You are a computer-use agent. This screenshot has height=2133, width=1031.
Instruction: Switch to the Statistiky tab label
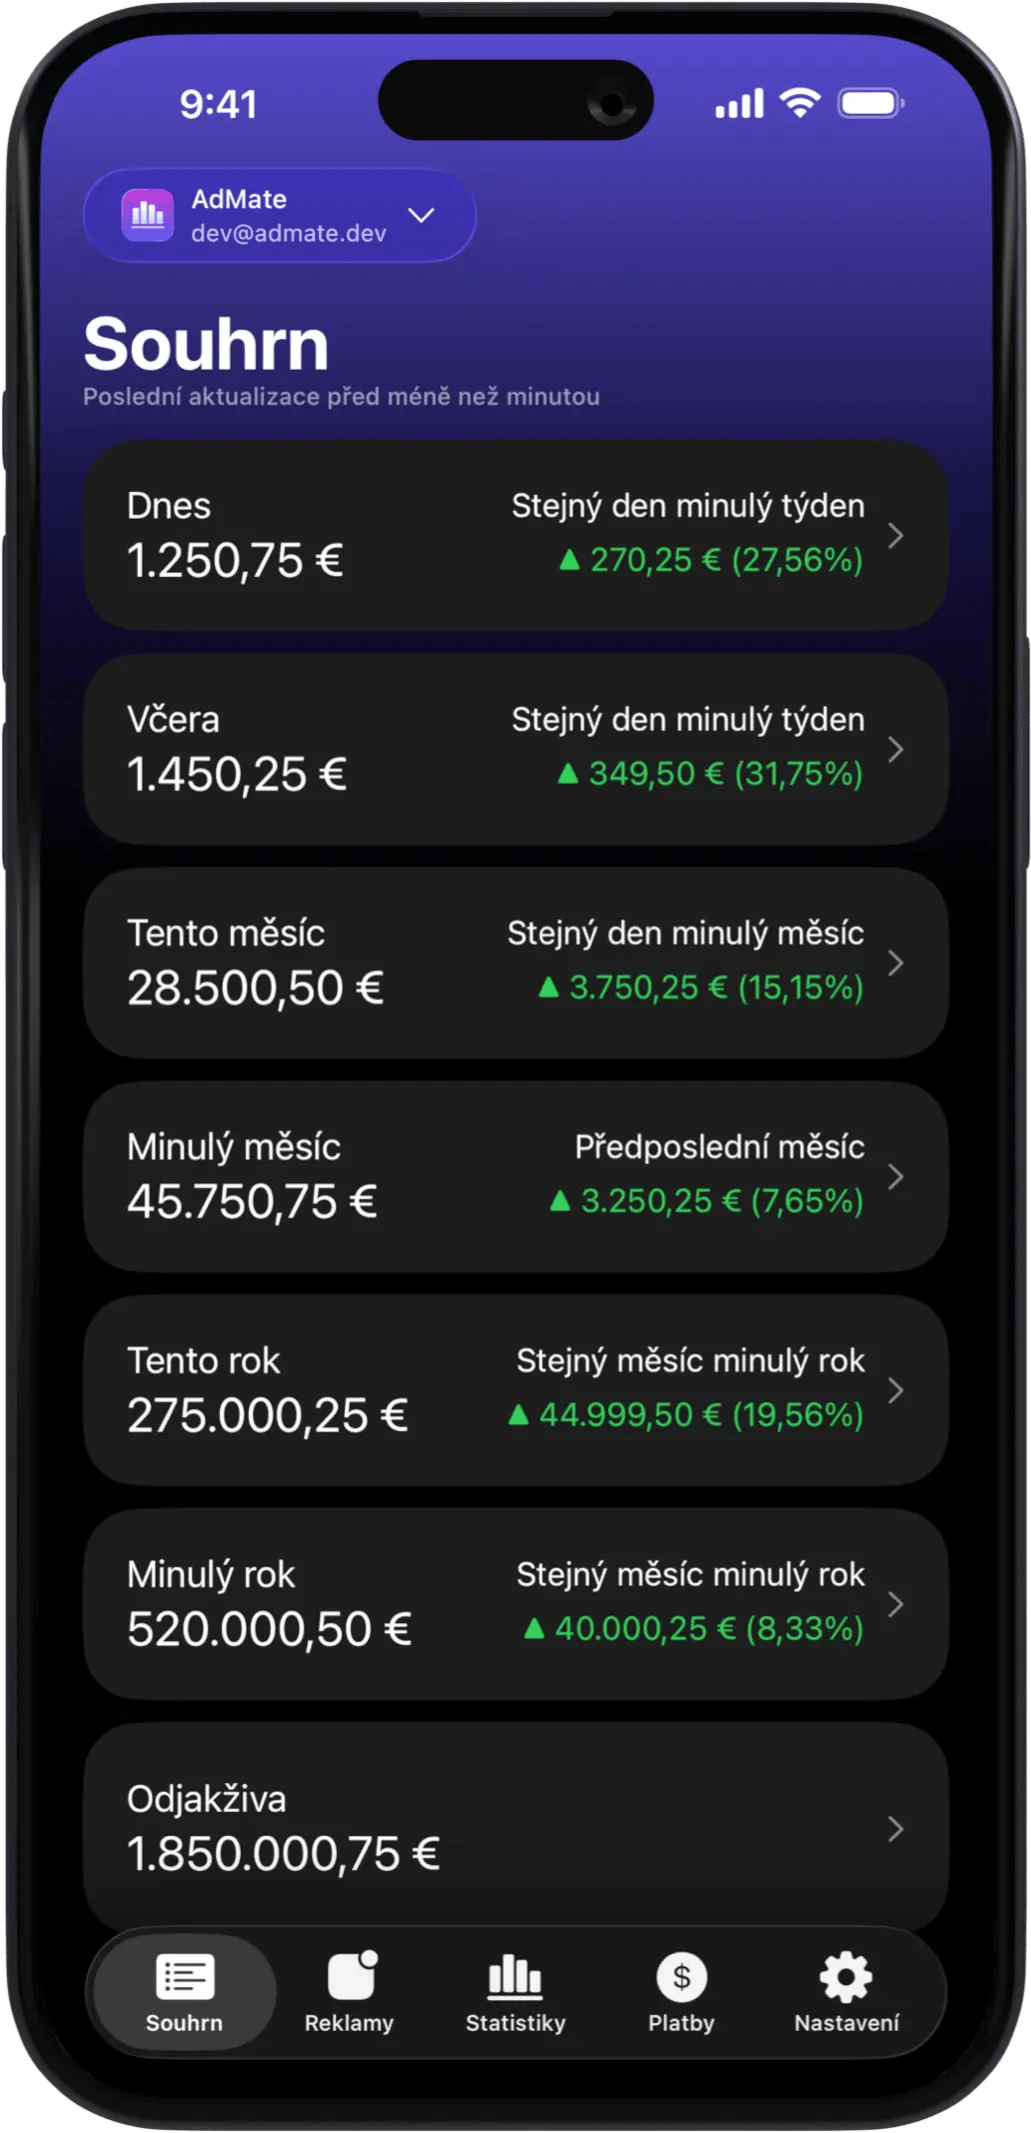[x=515, y=2023]
